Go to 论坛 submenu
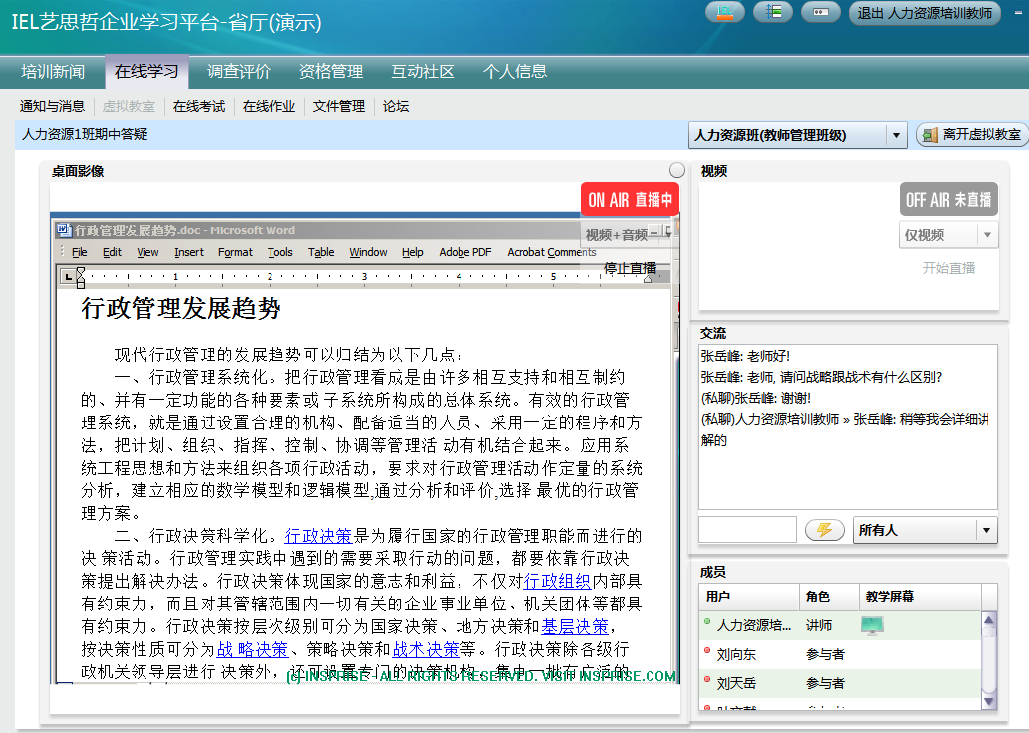Viewport: 1029px width, 733px height. 396,106
